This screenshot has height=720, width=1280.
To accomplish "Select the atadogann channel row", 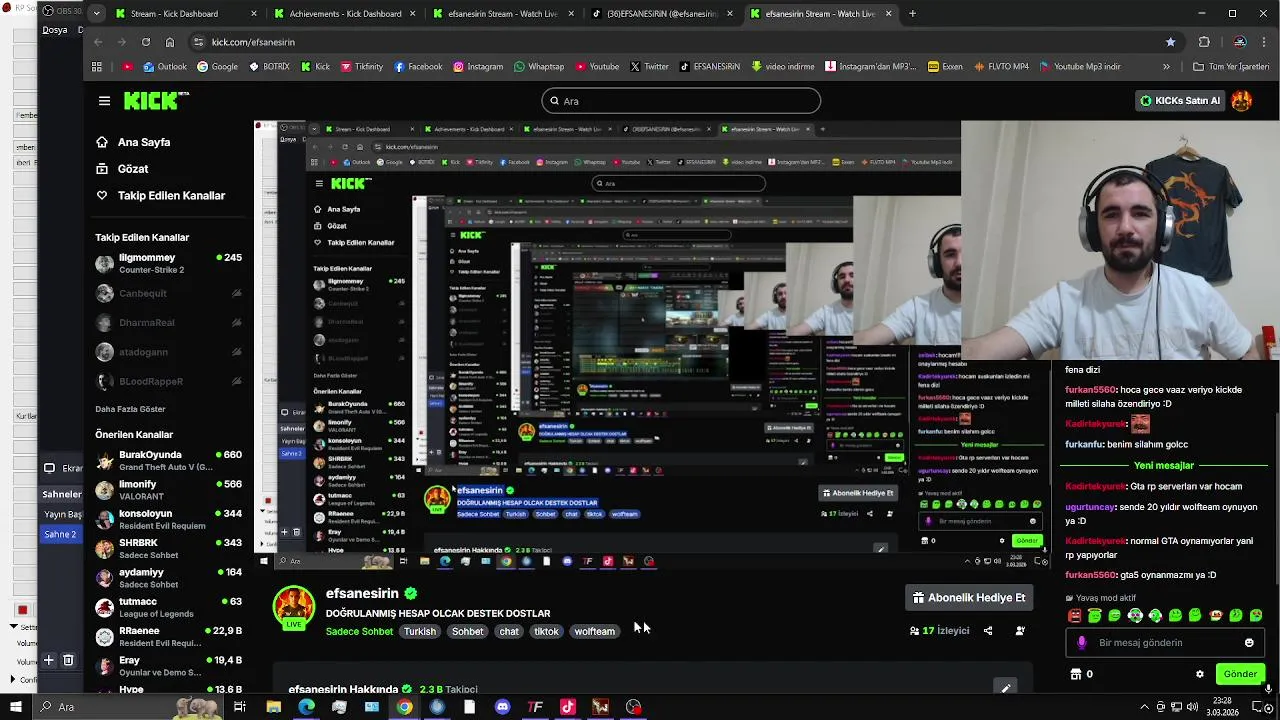I will (x=168, y=352).
